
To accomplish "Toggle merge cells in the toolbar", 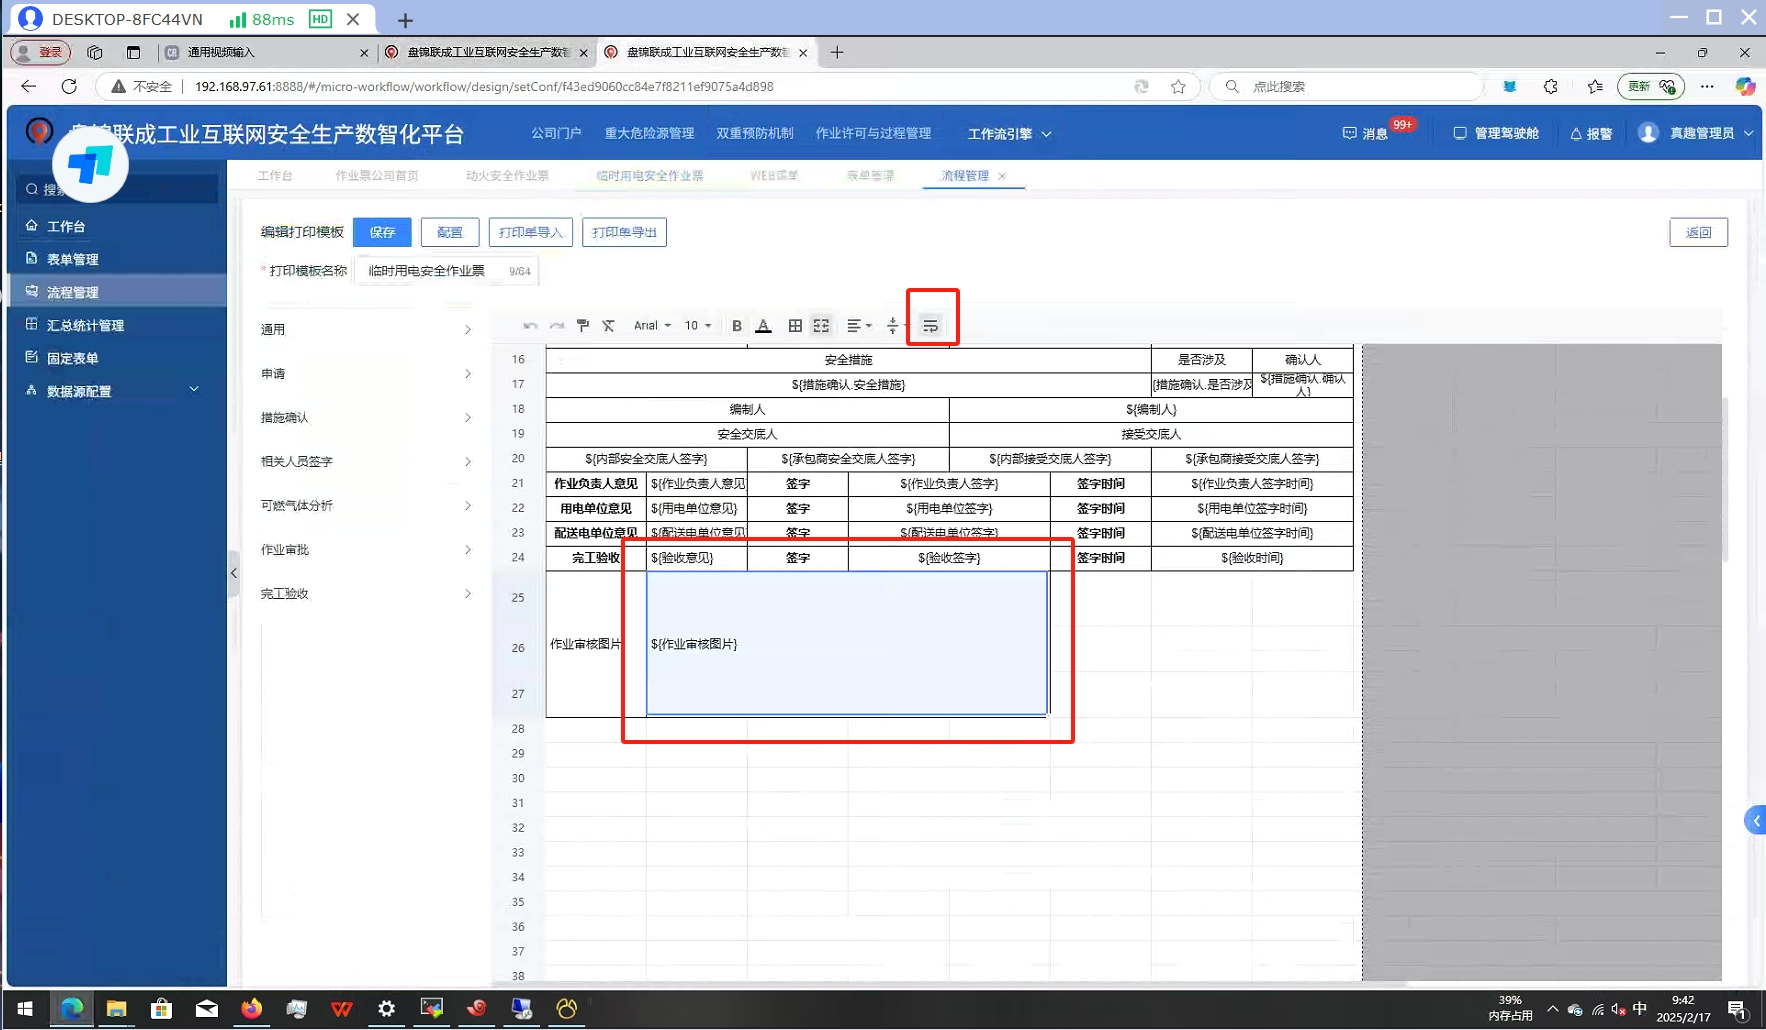I will (821, 326).
